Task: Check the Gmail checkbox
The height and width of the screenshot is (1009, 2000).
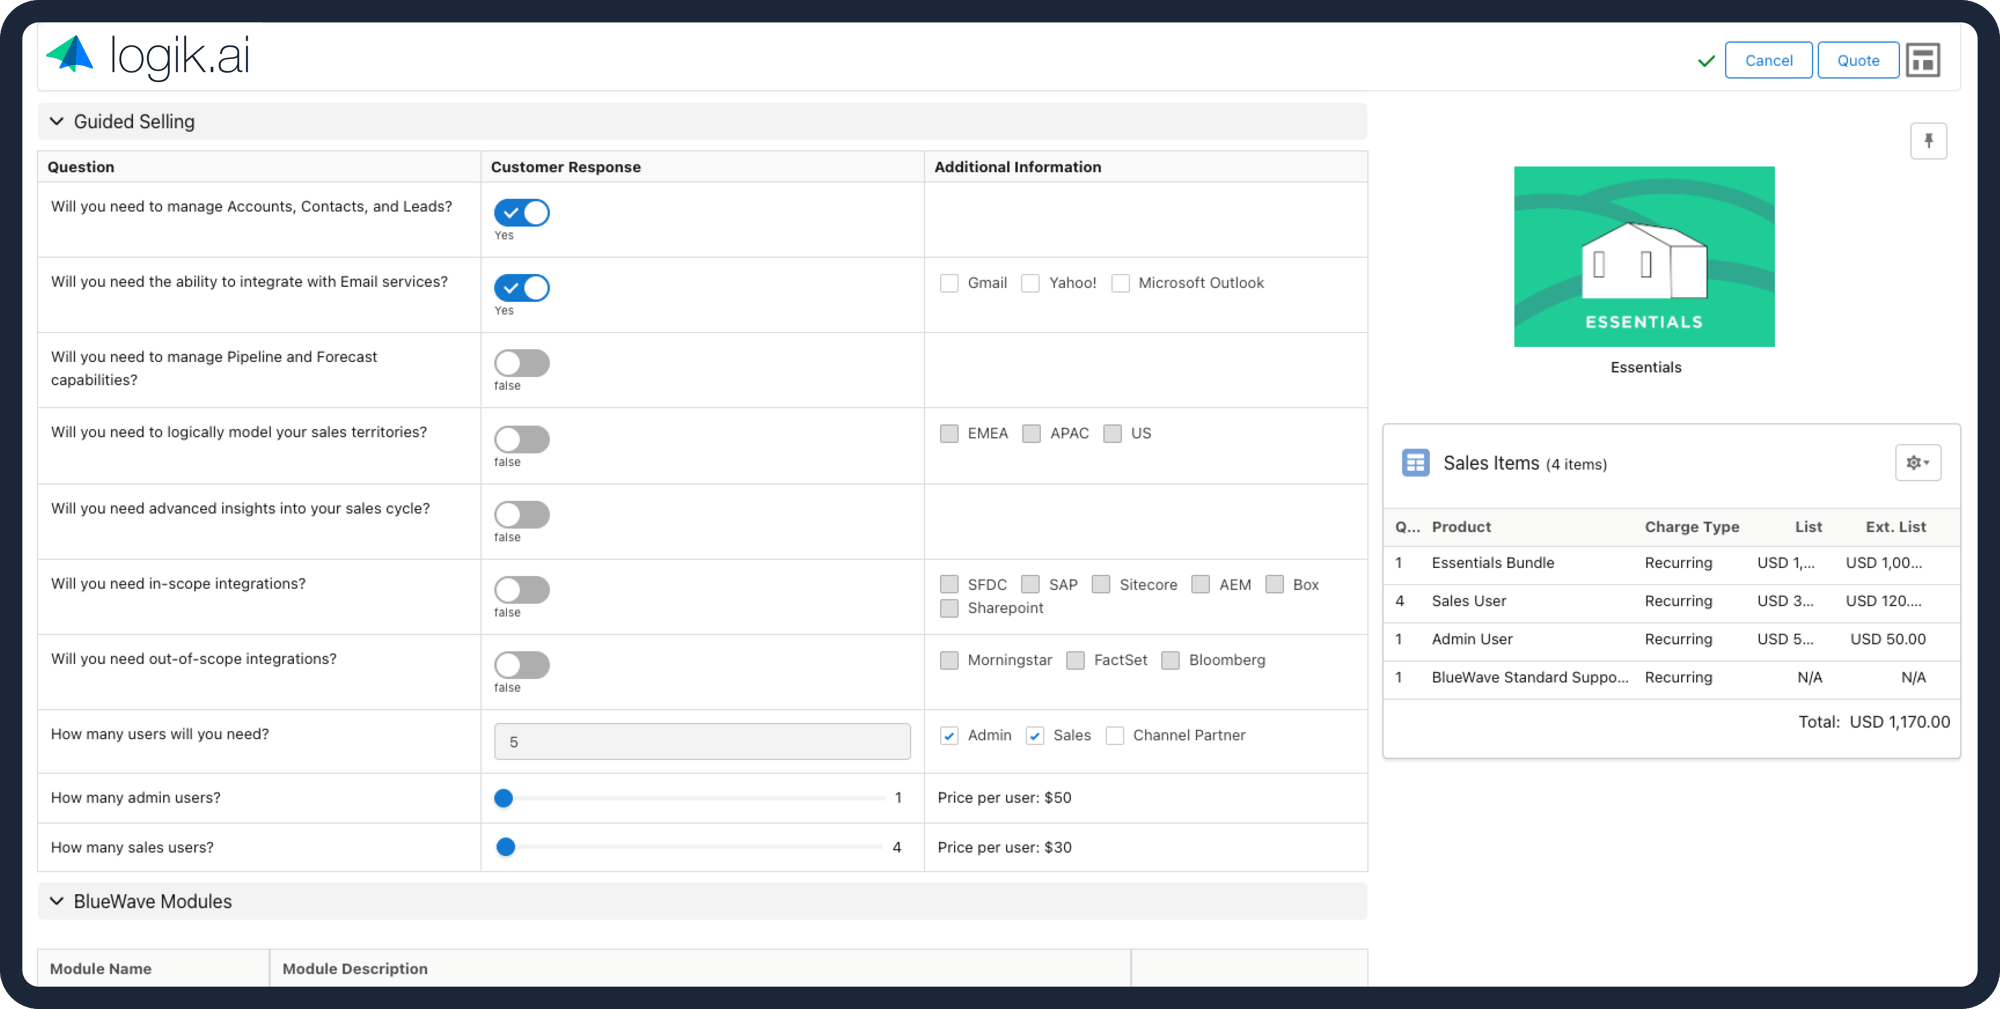Action: pyautogui.click(x=949, y=283)
